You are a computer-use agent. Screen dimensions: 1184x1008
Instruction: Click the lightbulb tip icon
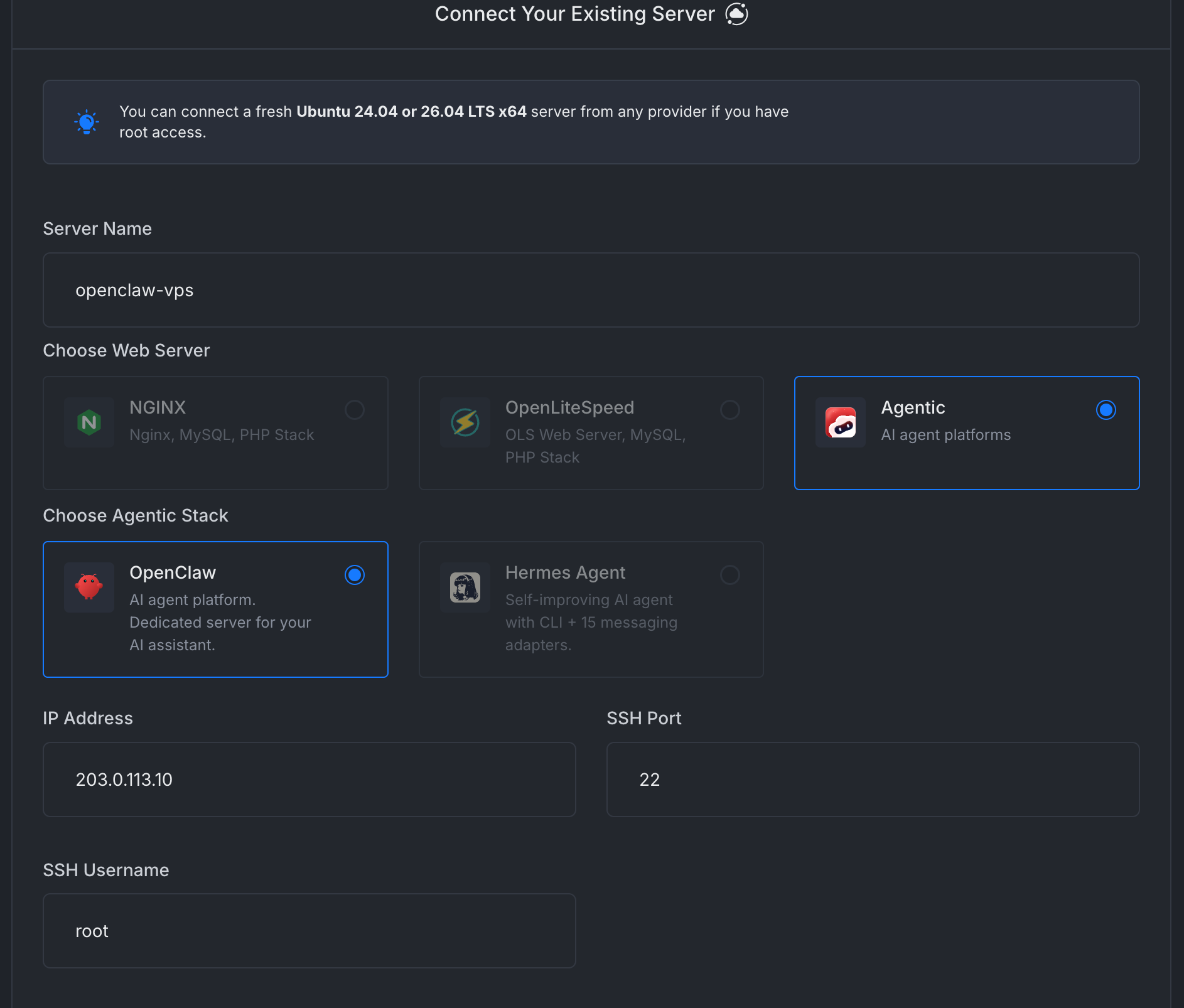87,122
